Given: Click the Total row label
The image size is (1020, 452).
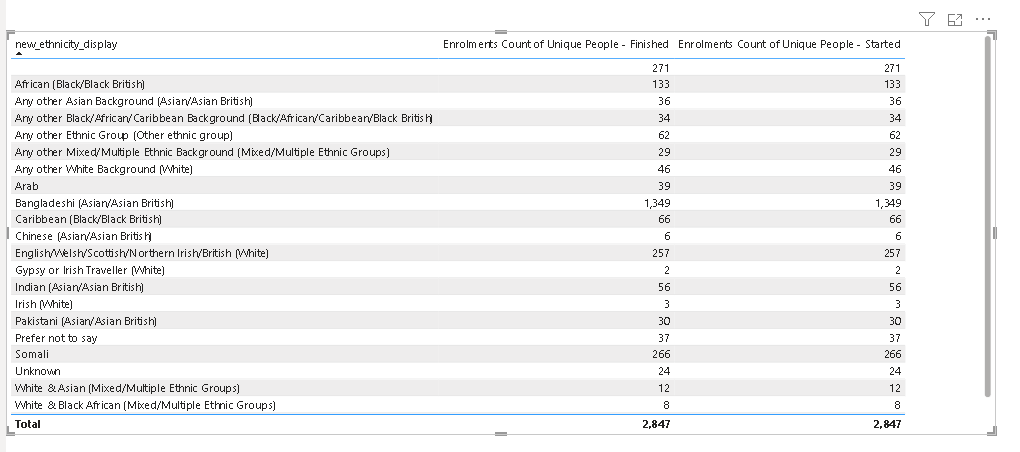Looking at the screenshot, I should click(x=28, y=424).
